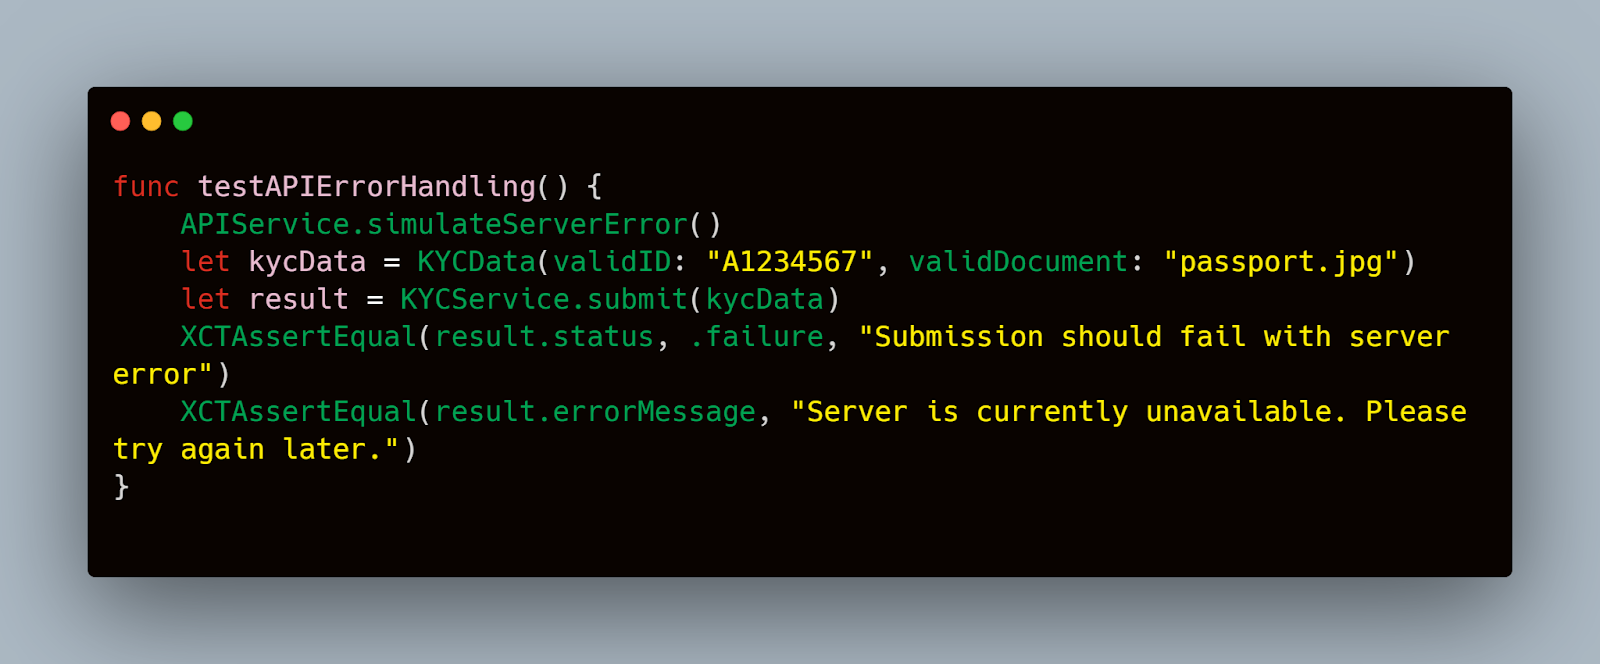This screenshot has height=664, width=1600.
Task: Click the red close dot
Action: (x=120, y=121)
